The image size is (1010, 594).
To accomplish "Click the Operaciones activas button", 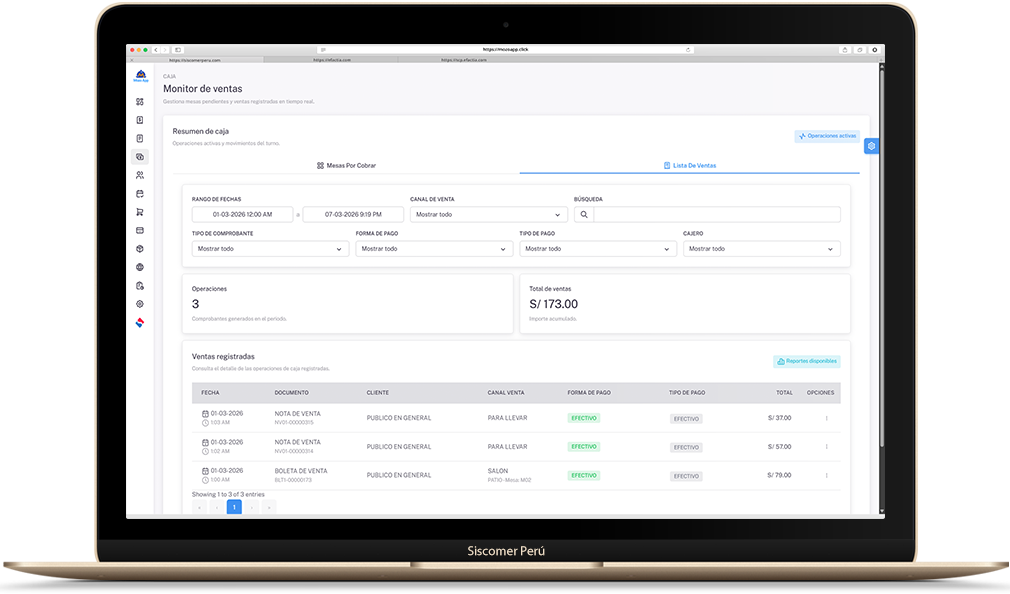I will tap(827, 136).
